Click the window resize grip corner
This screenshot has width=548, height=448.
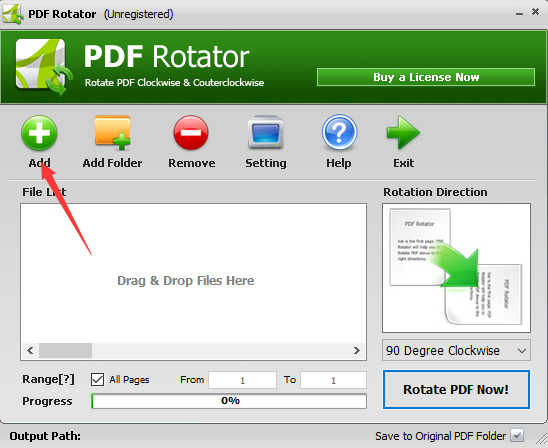coord(541,440)
